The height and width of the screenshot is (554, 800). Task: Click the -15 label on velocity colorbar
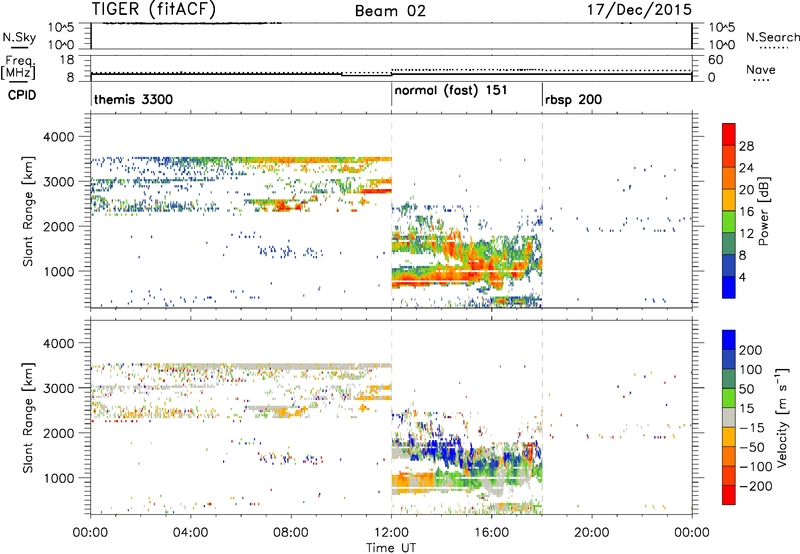752,428
